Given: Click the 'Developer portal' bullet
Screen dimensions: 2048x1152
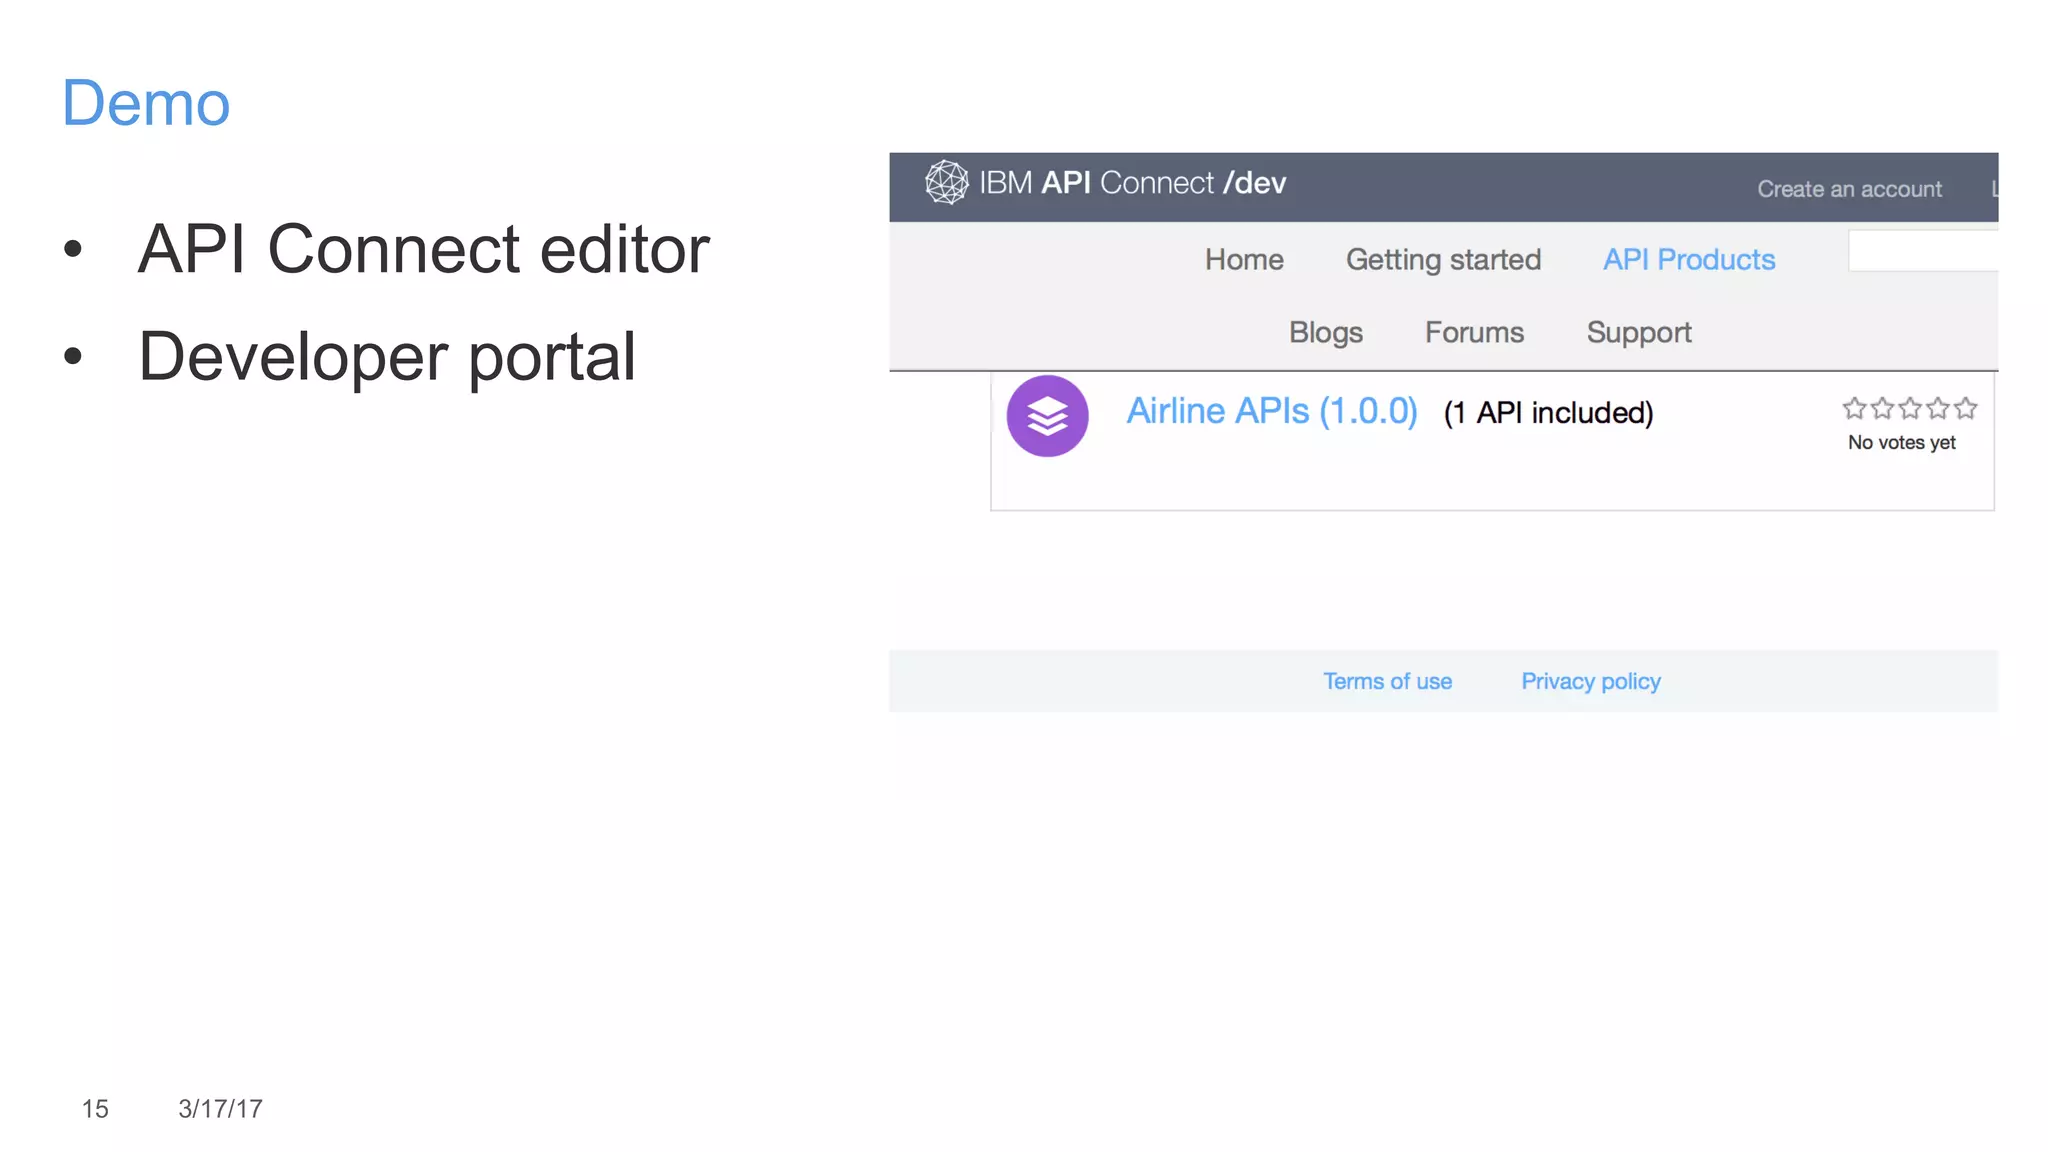Looking at the screenshot, I should coord(386,356).
